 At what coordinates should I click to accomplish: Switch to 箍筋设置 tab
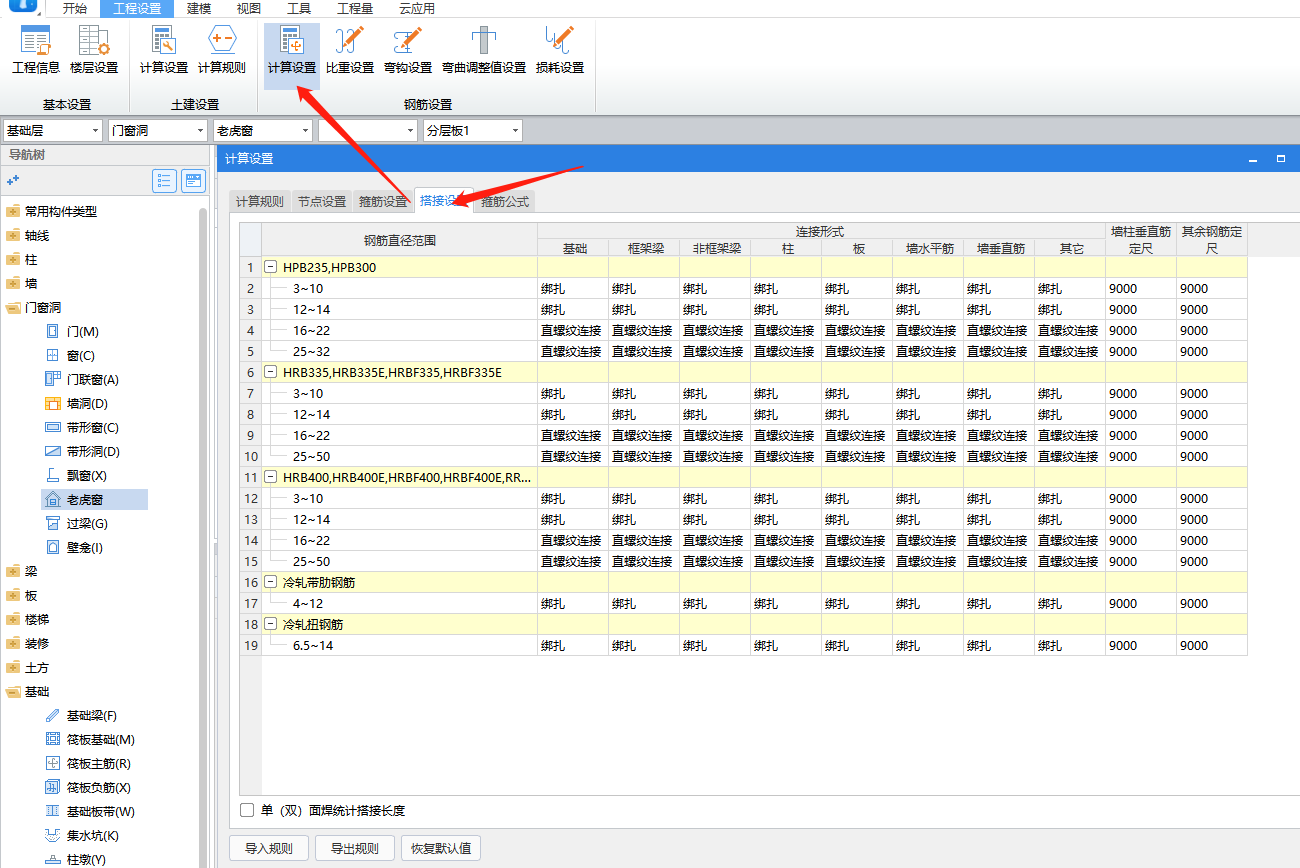(x=383, y=202)
